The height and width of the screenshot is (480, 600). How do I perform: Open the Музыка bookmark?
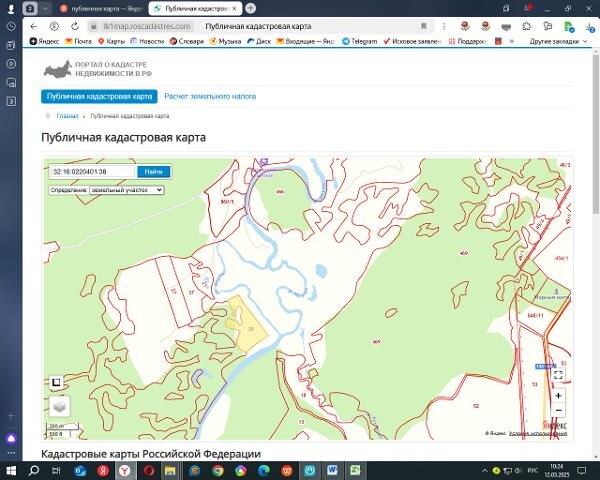(225, 41)
